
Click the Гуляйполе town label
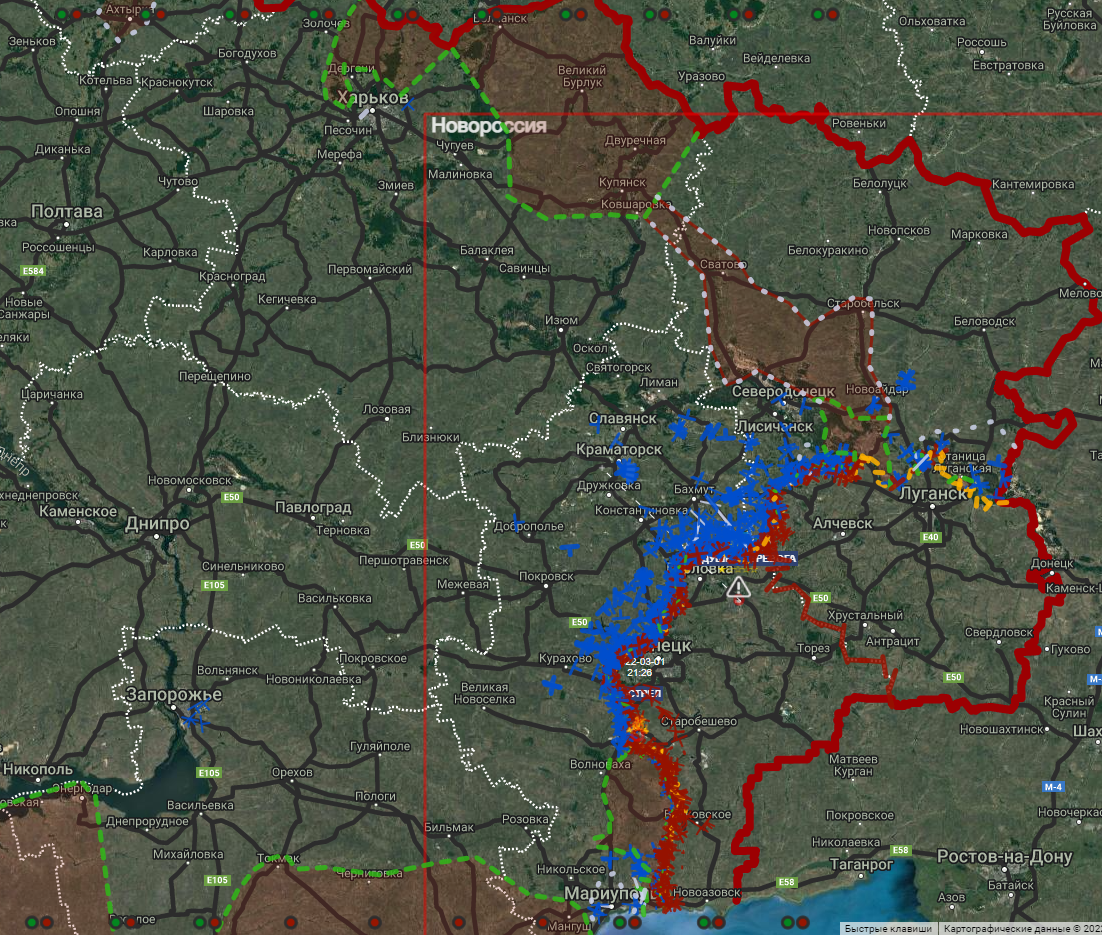point(380,746)
